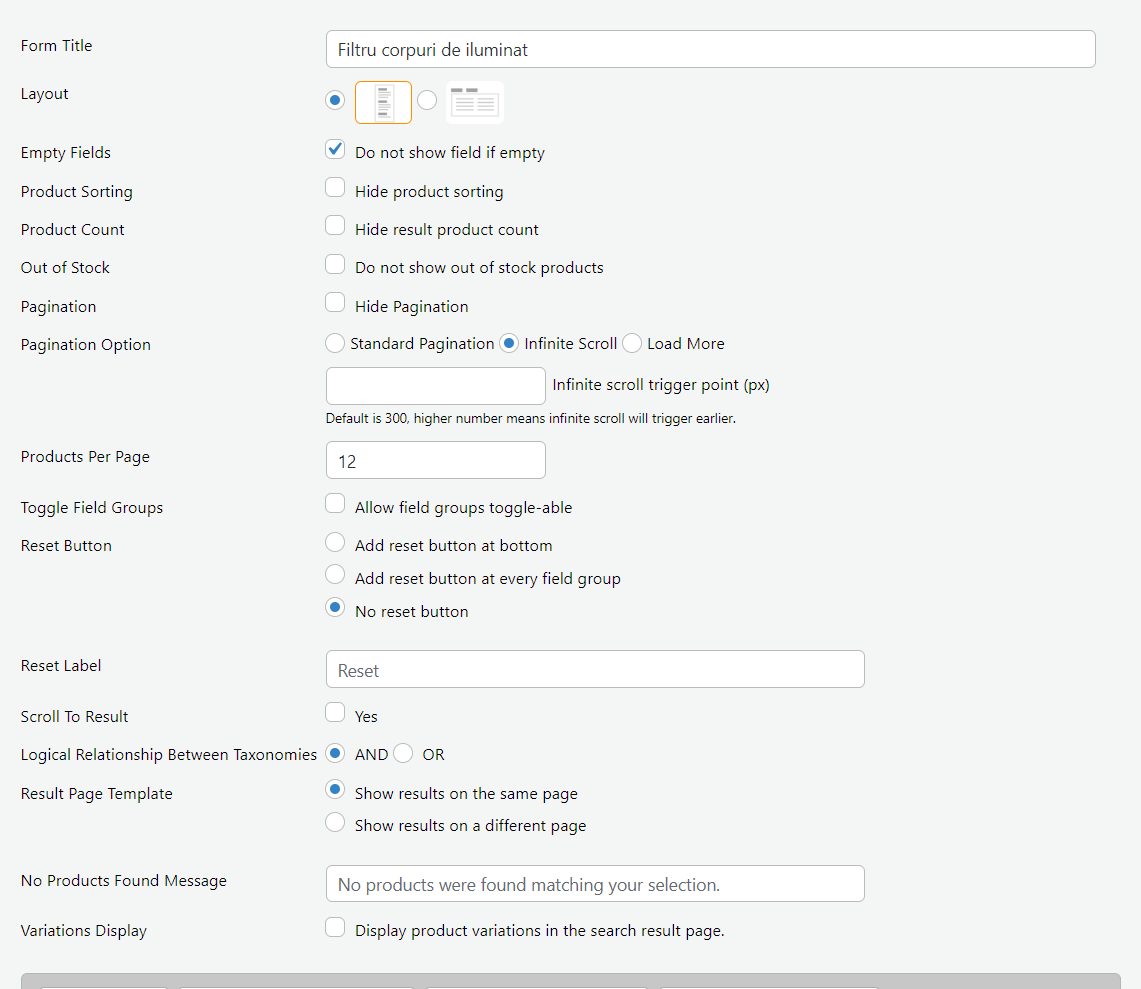1141x989 pixels.
Task: Set taxonomy relationship to OR
Action: tap(403, 753)
